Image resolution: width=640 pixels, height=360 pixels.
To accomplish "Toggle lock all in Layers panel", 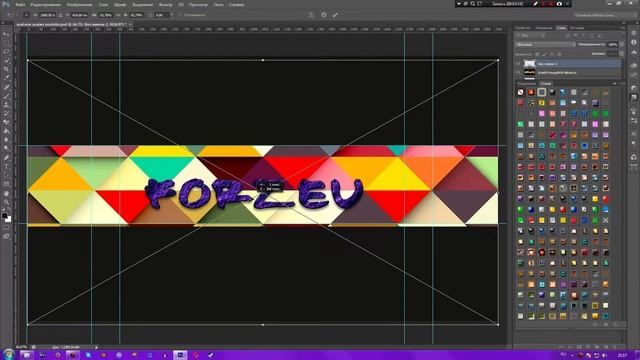I will coord(559,54).
